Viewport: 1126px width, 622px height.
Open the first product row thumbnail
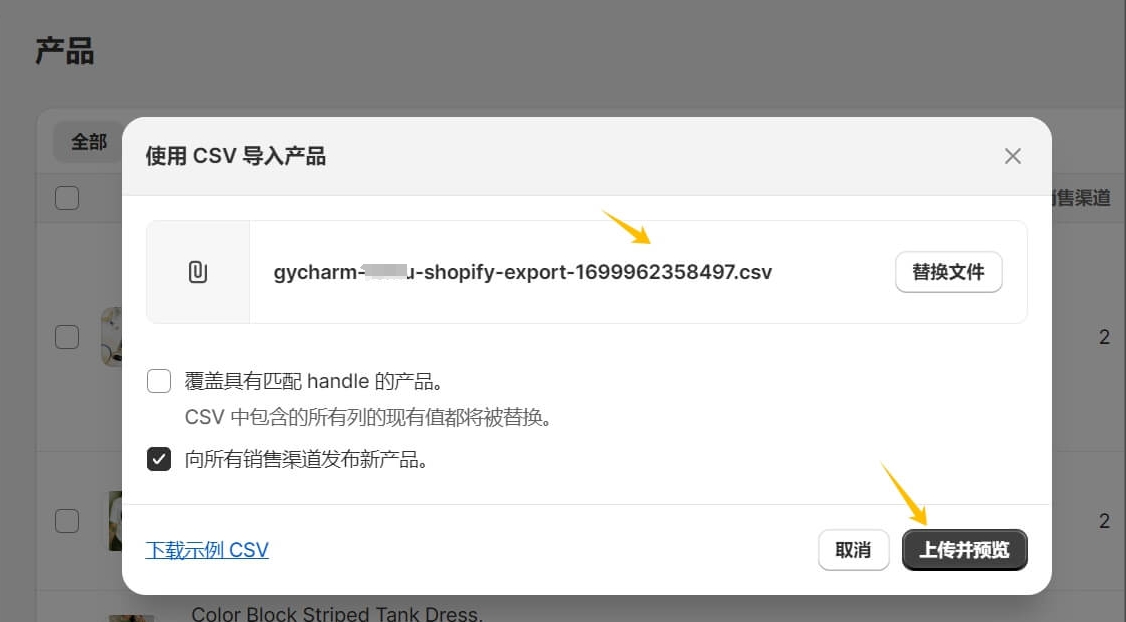[x=112, y=337]
